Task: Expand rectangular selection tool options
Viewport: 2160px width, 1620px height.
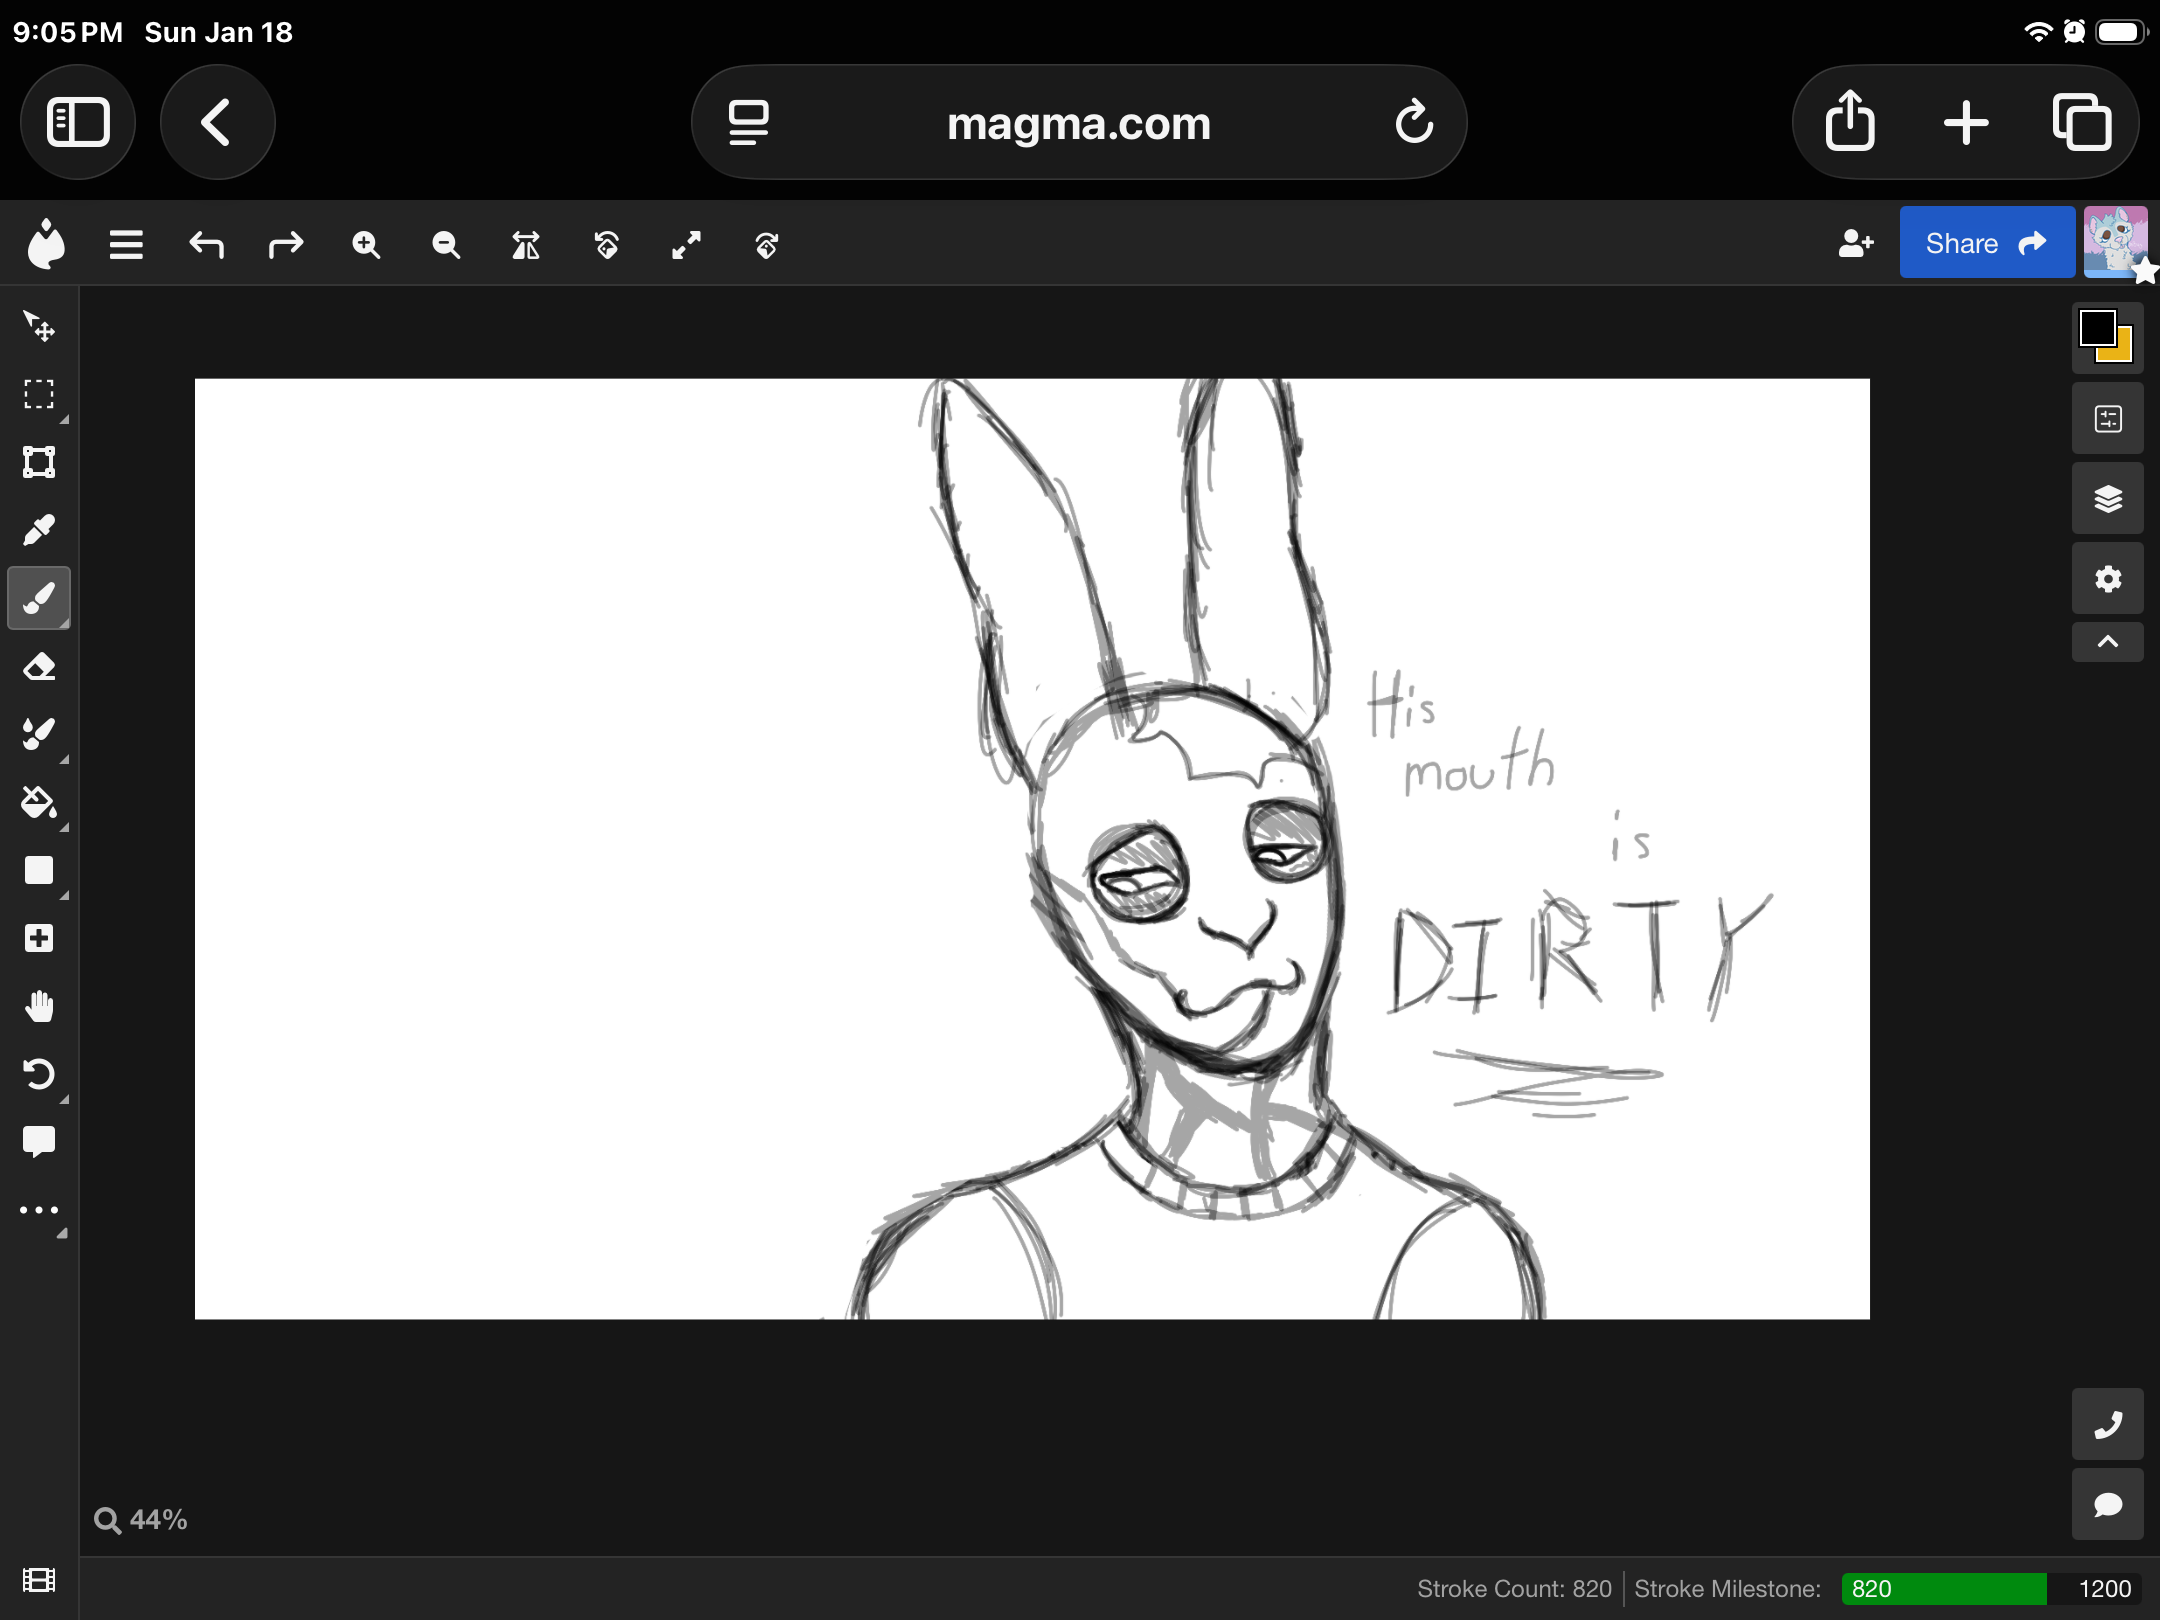Action: [x=64, y=420]
